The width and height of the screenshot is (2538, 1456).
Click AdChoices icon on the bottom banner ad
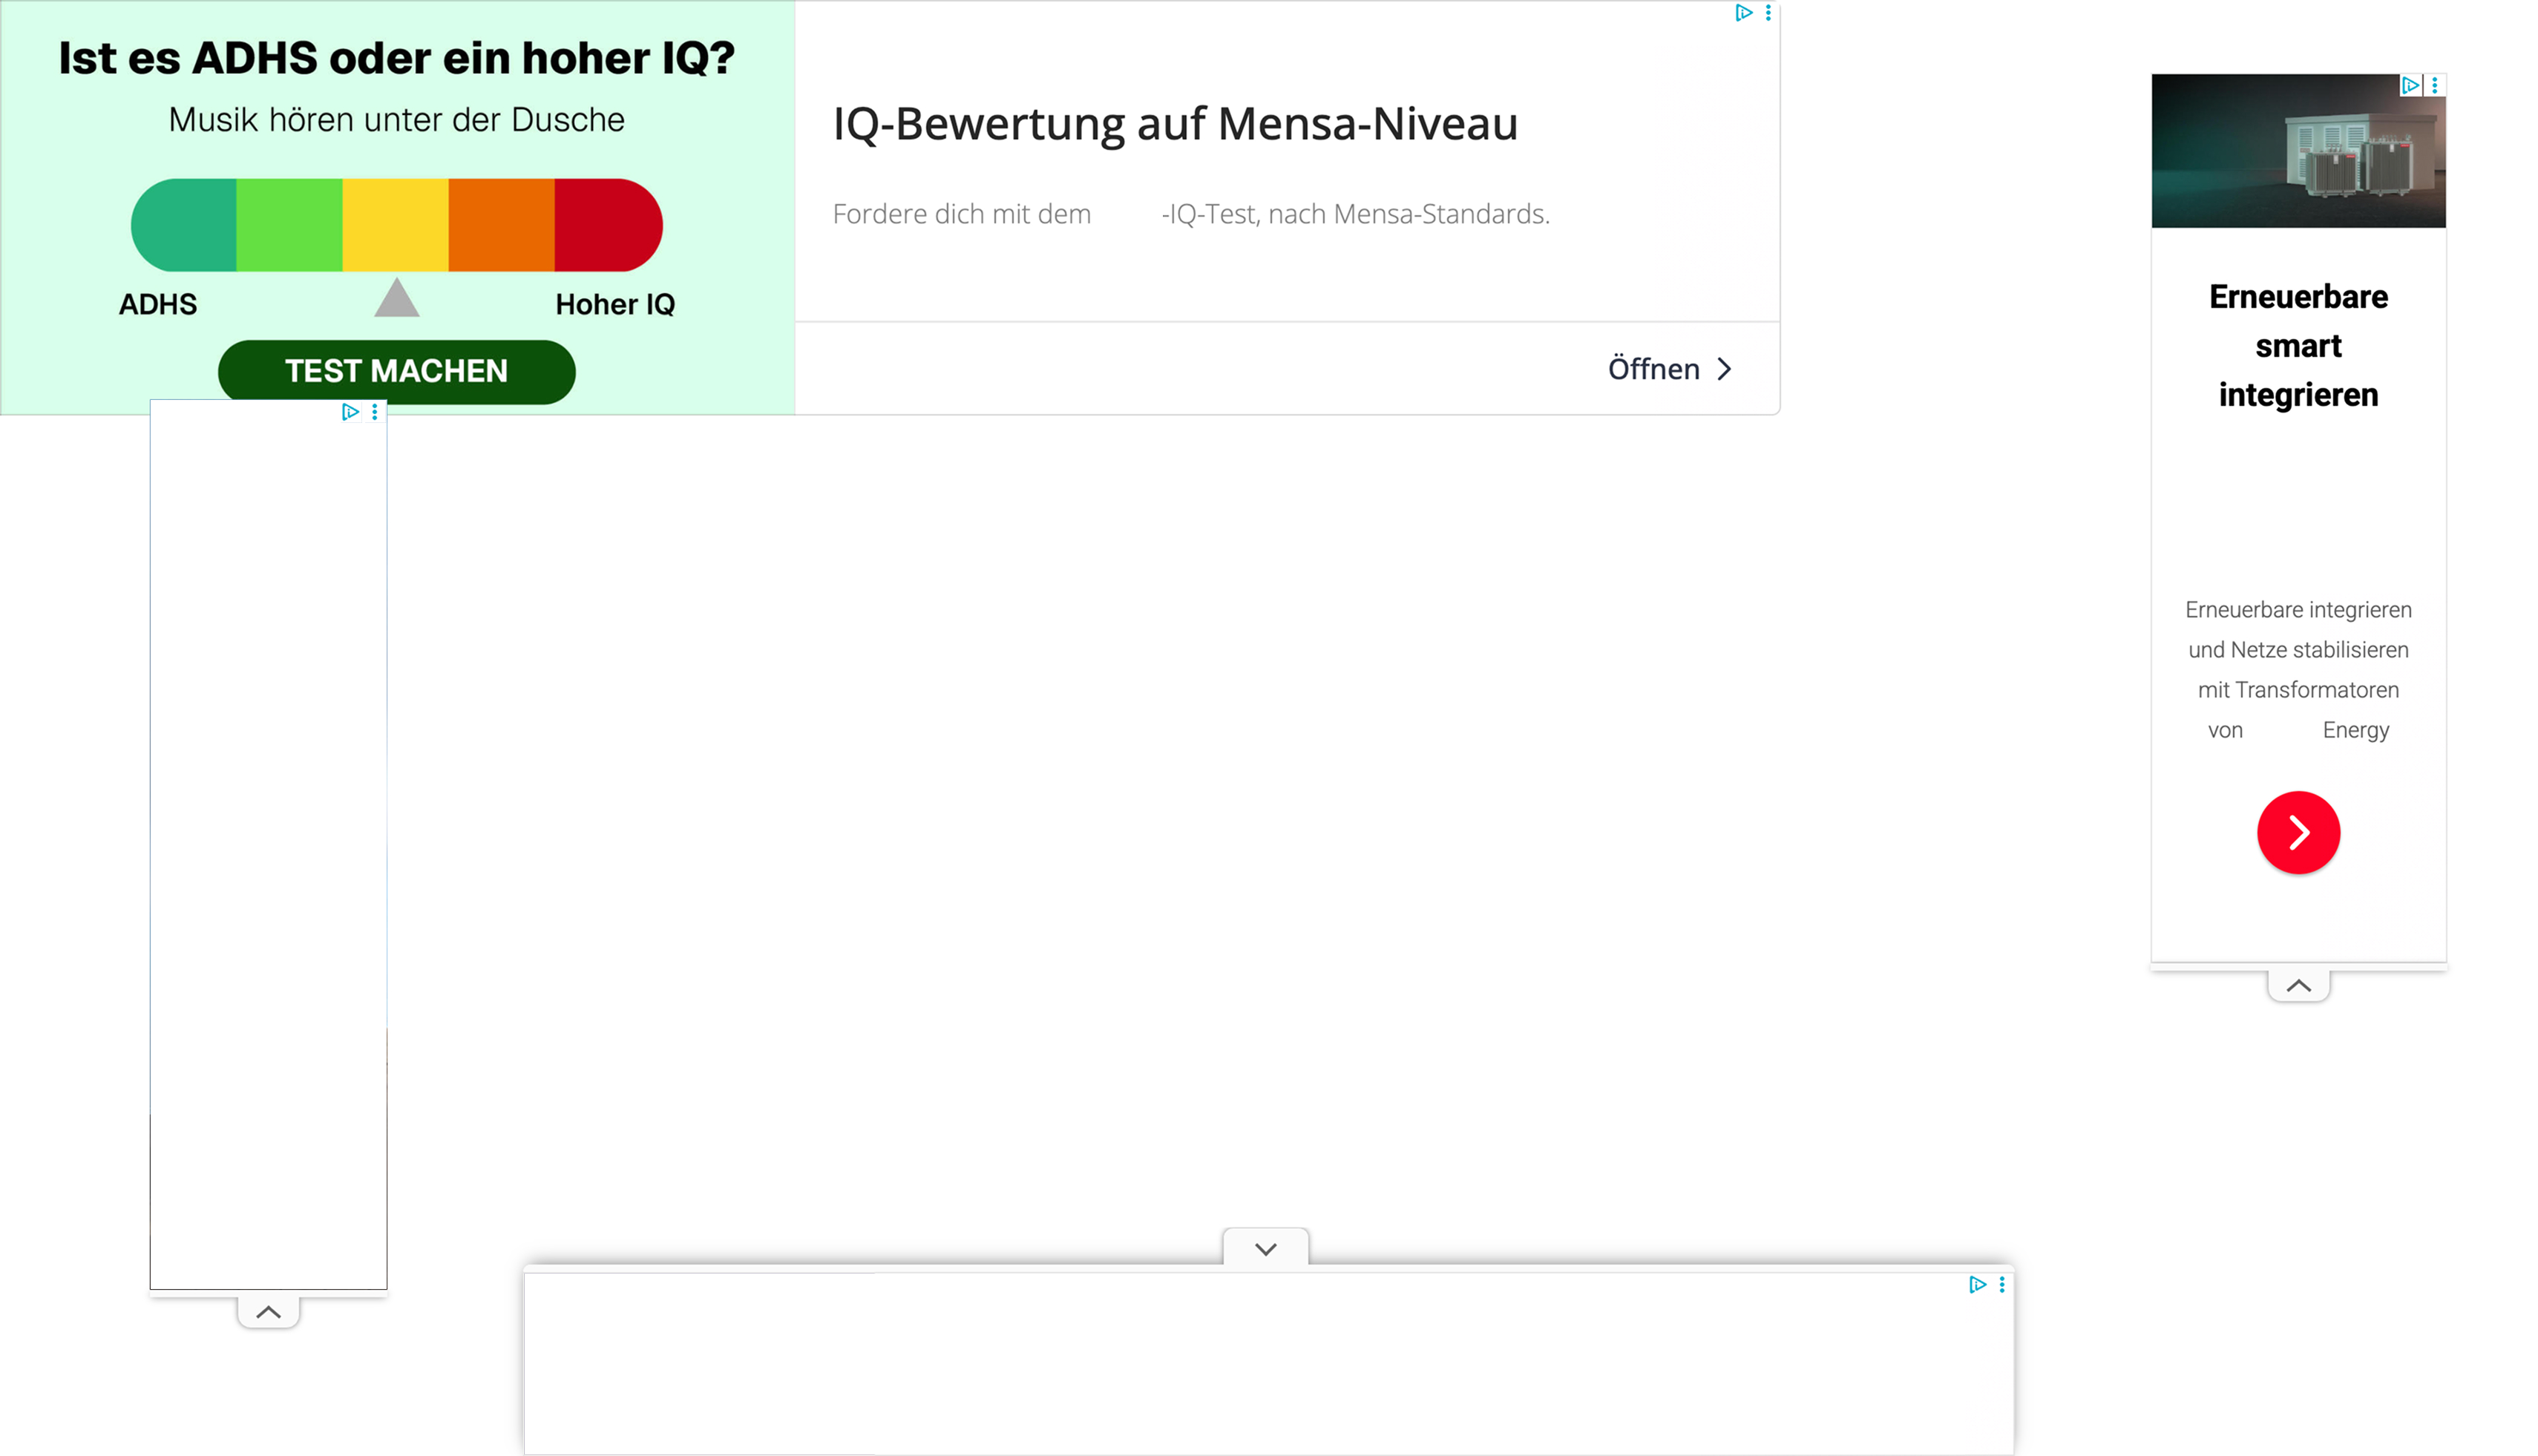point(1977,1285)
